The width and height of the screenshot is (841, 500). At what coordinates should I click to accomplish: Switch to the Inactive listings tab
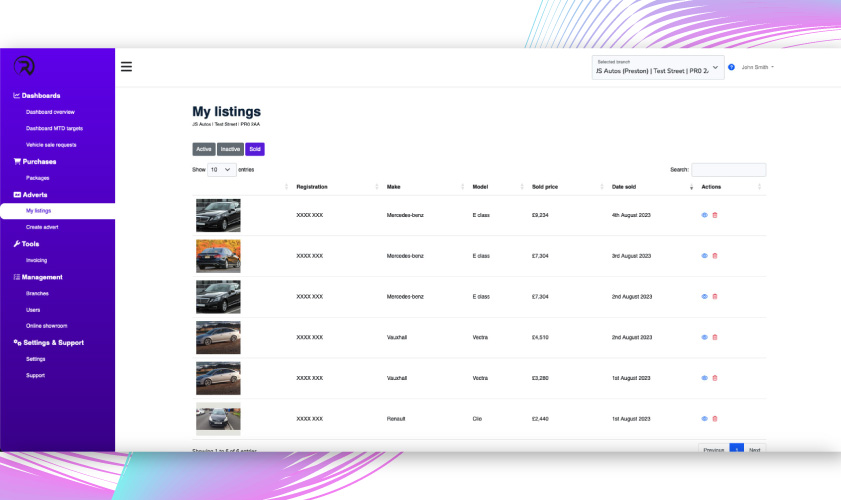pos(230,149)
